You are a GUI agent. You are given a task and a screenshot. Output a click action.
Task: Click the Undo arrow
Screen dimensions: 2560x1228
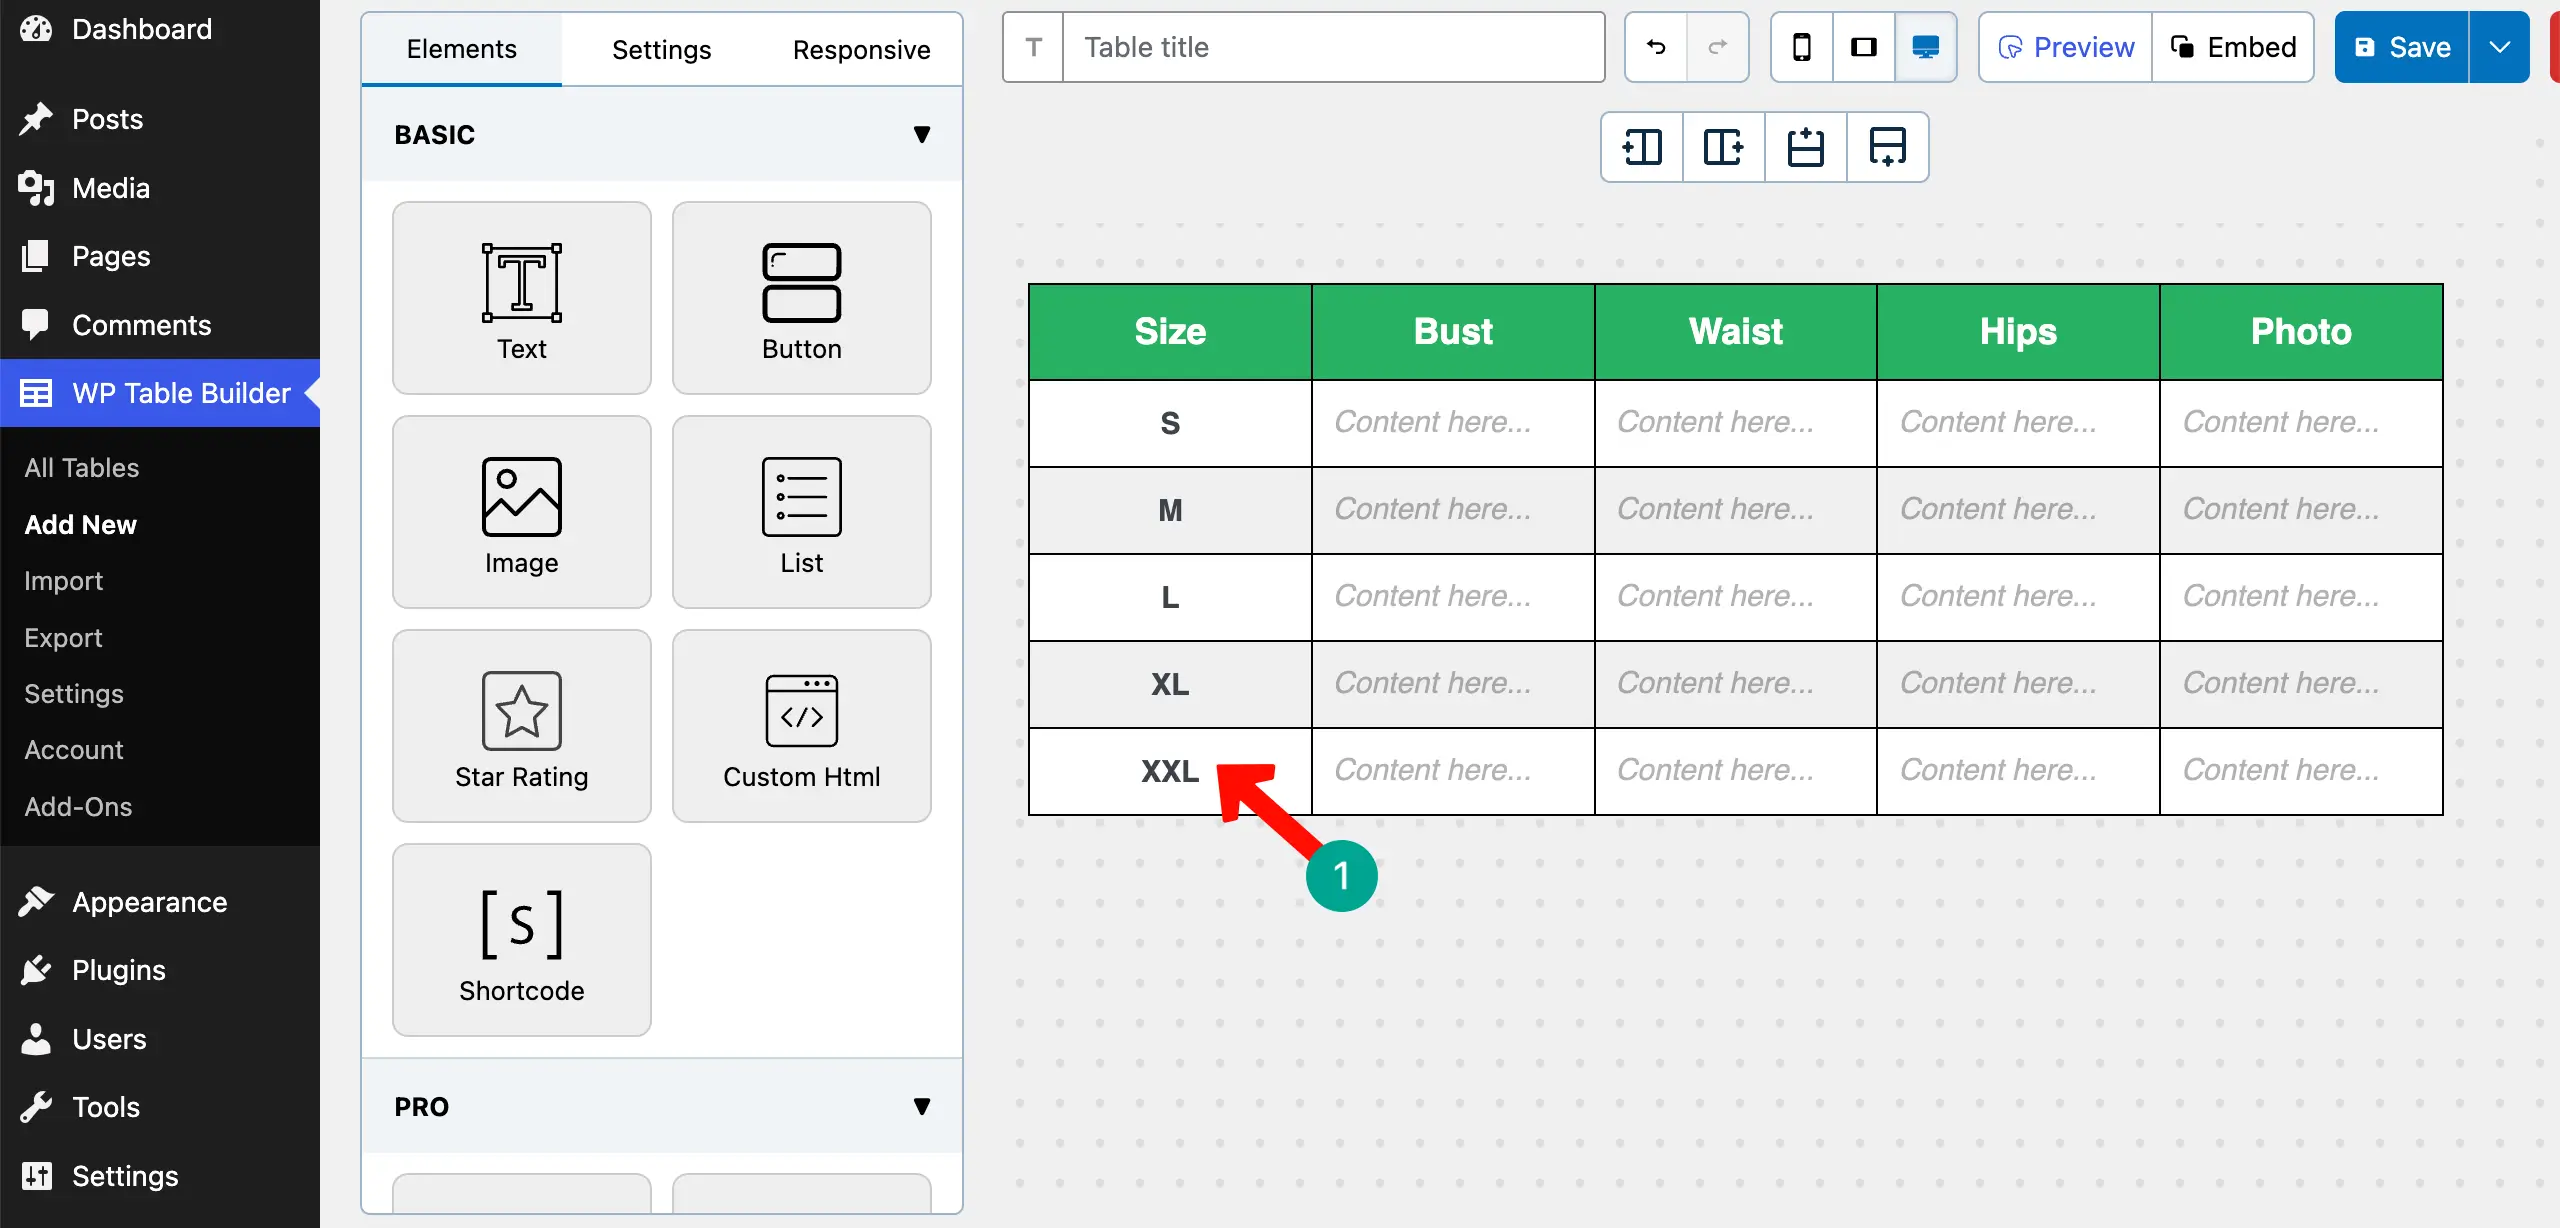click(1654, 47)
